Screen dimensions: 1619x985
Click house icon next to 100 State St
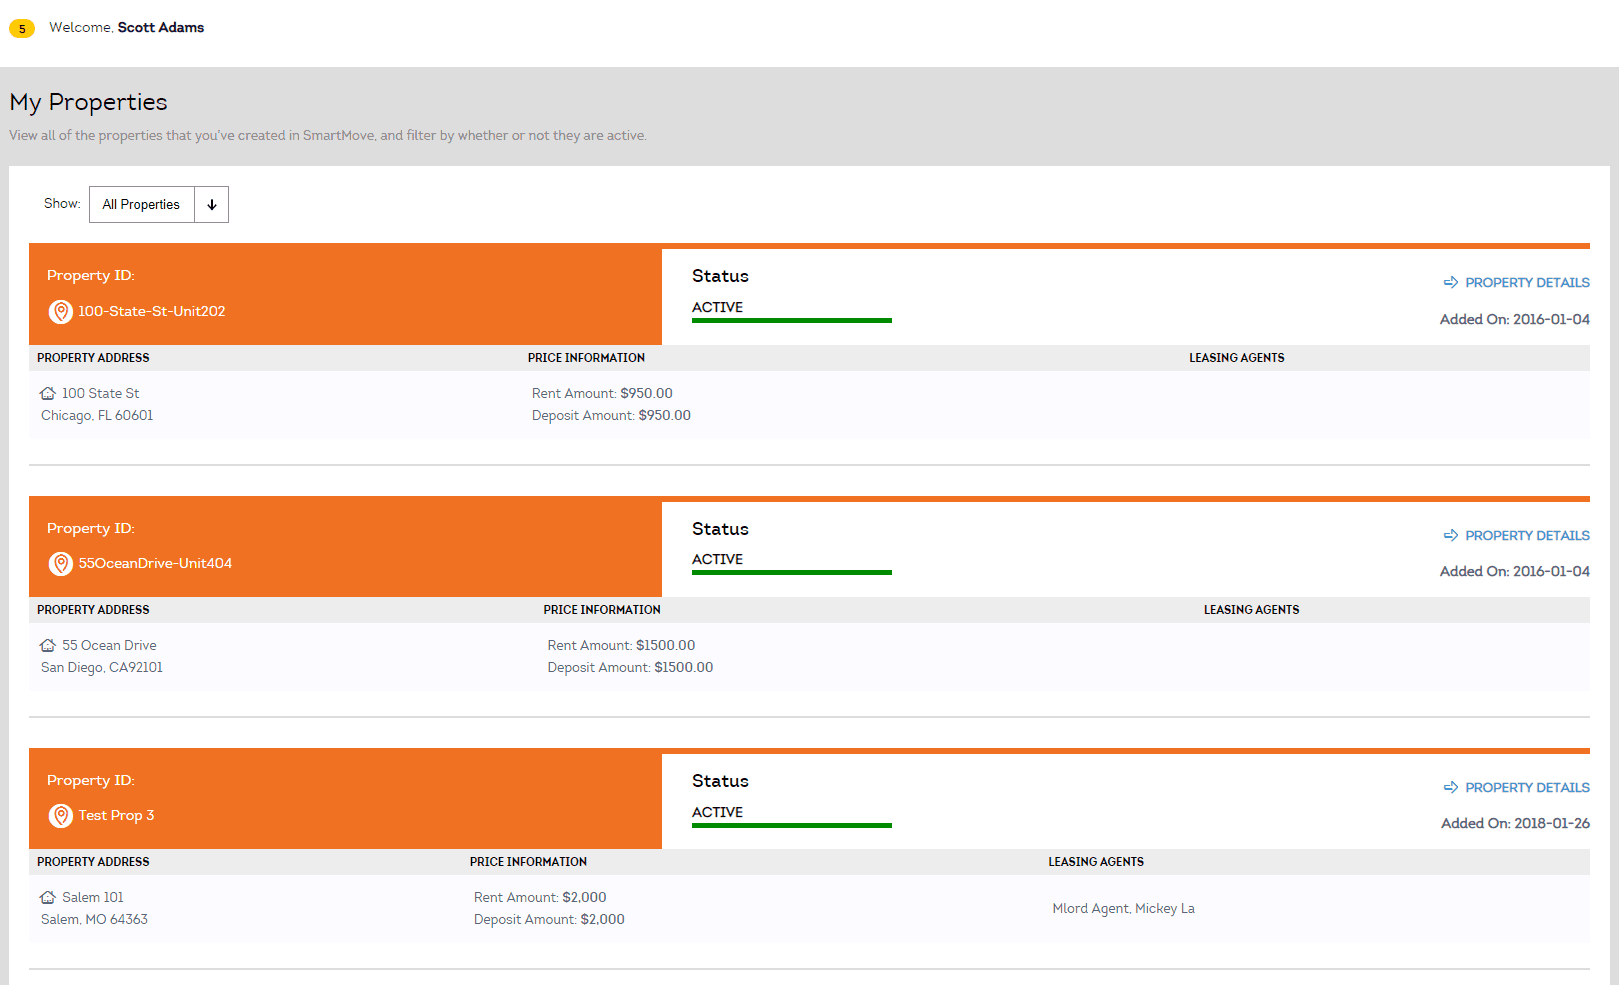click(48, 394)
